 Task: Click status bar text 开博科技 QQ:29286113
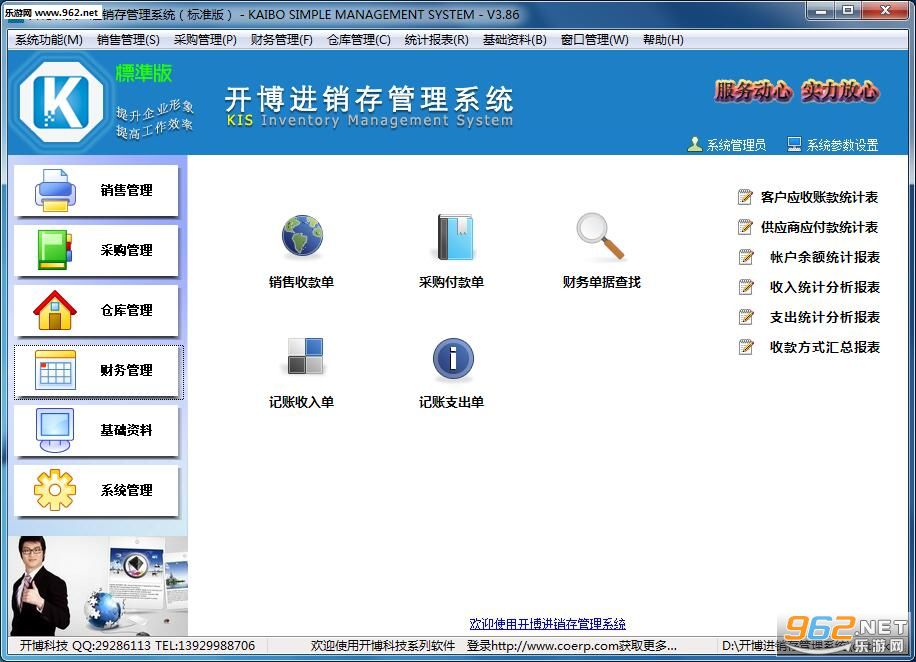point(86,646)
